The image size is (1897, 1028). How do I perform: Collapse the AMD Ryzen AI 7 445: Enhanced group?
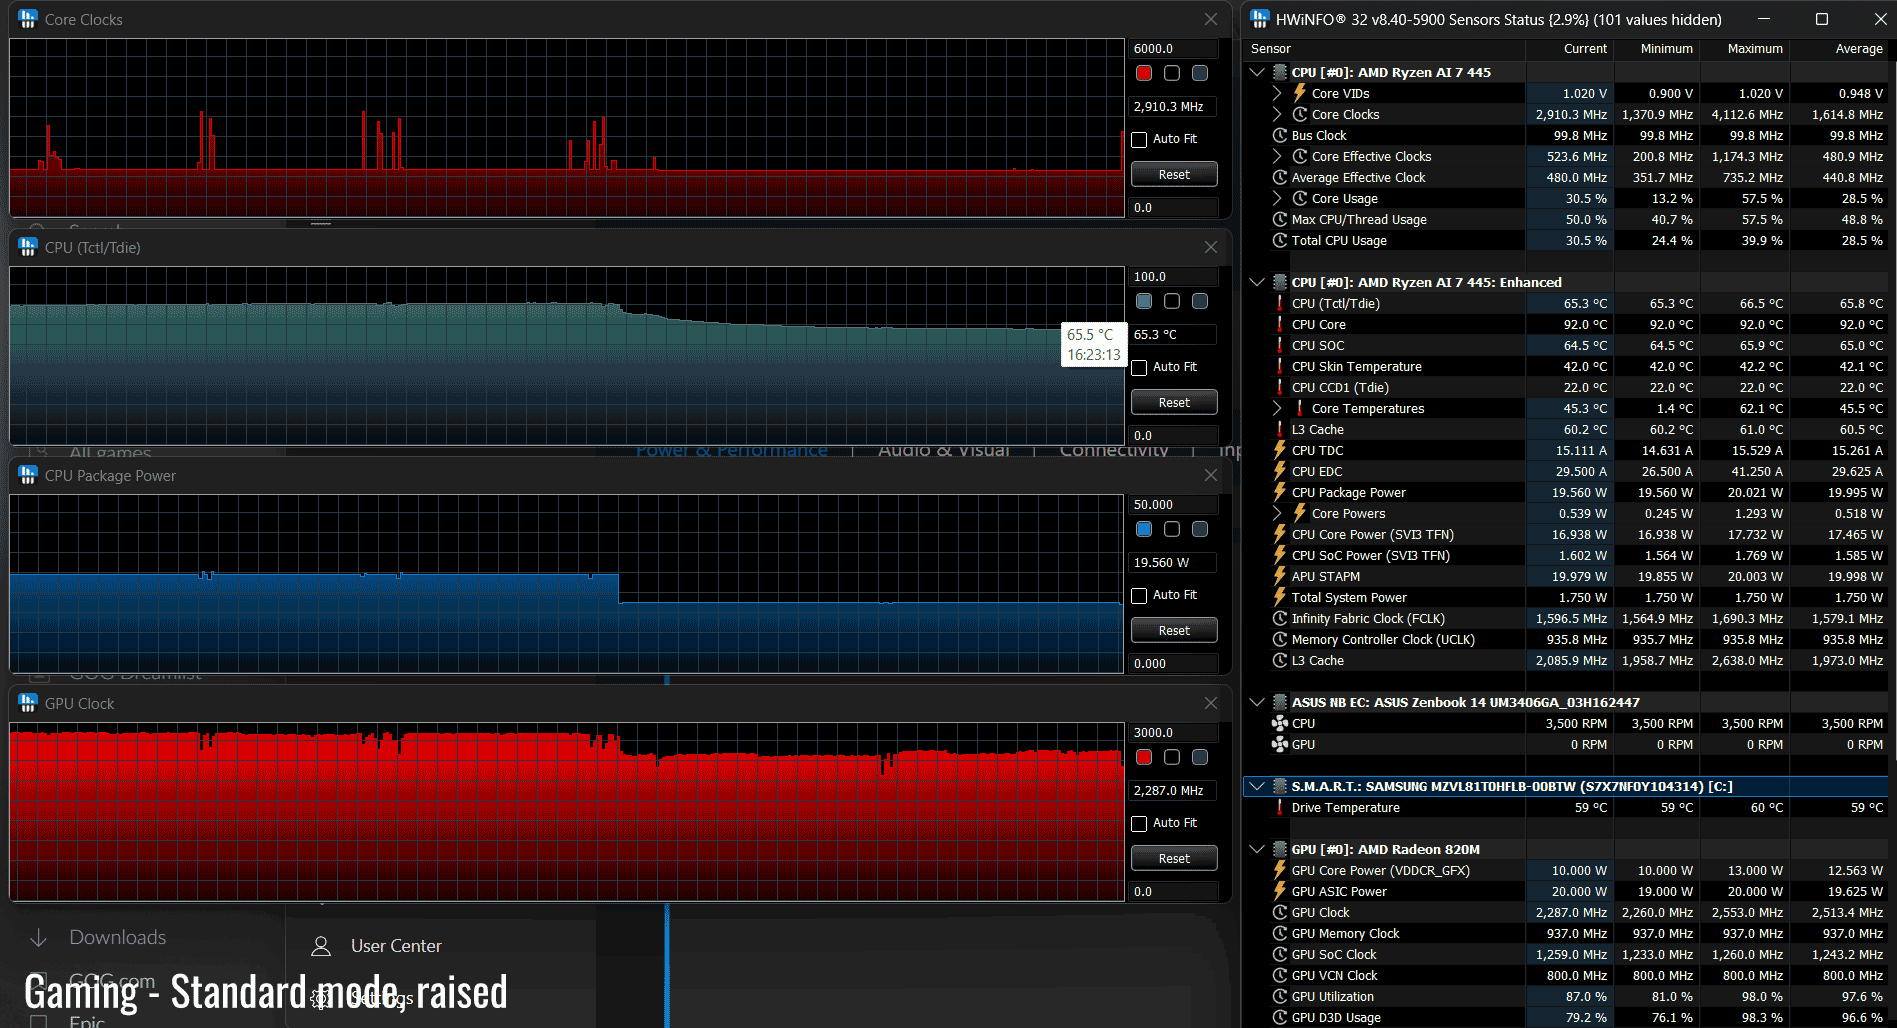[x=1257, y=282]
